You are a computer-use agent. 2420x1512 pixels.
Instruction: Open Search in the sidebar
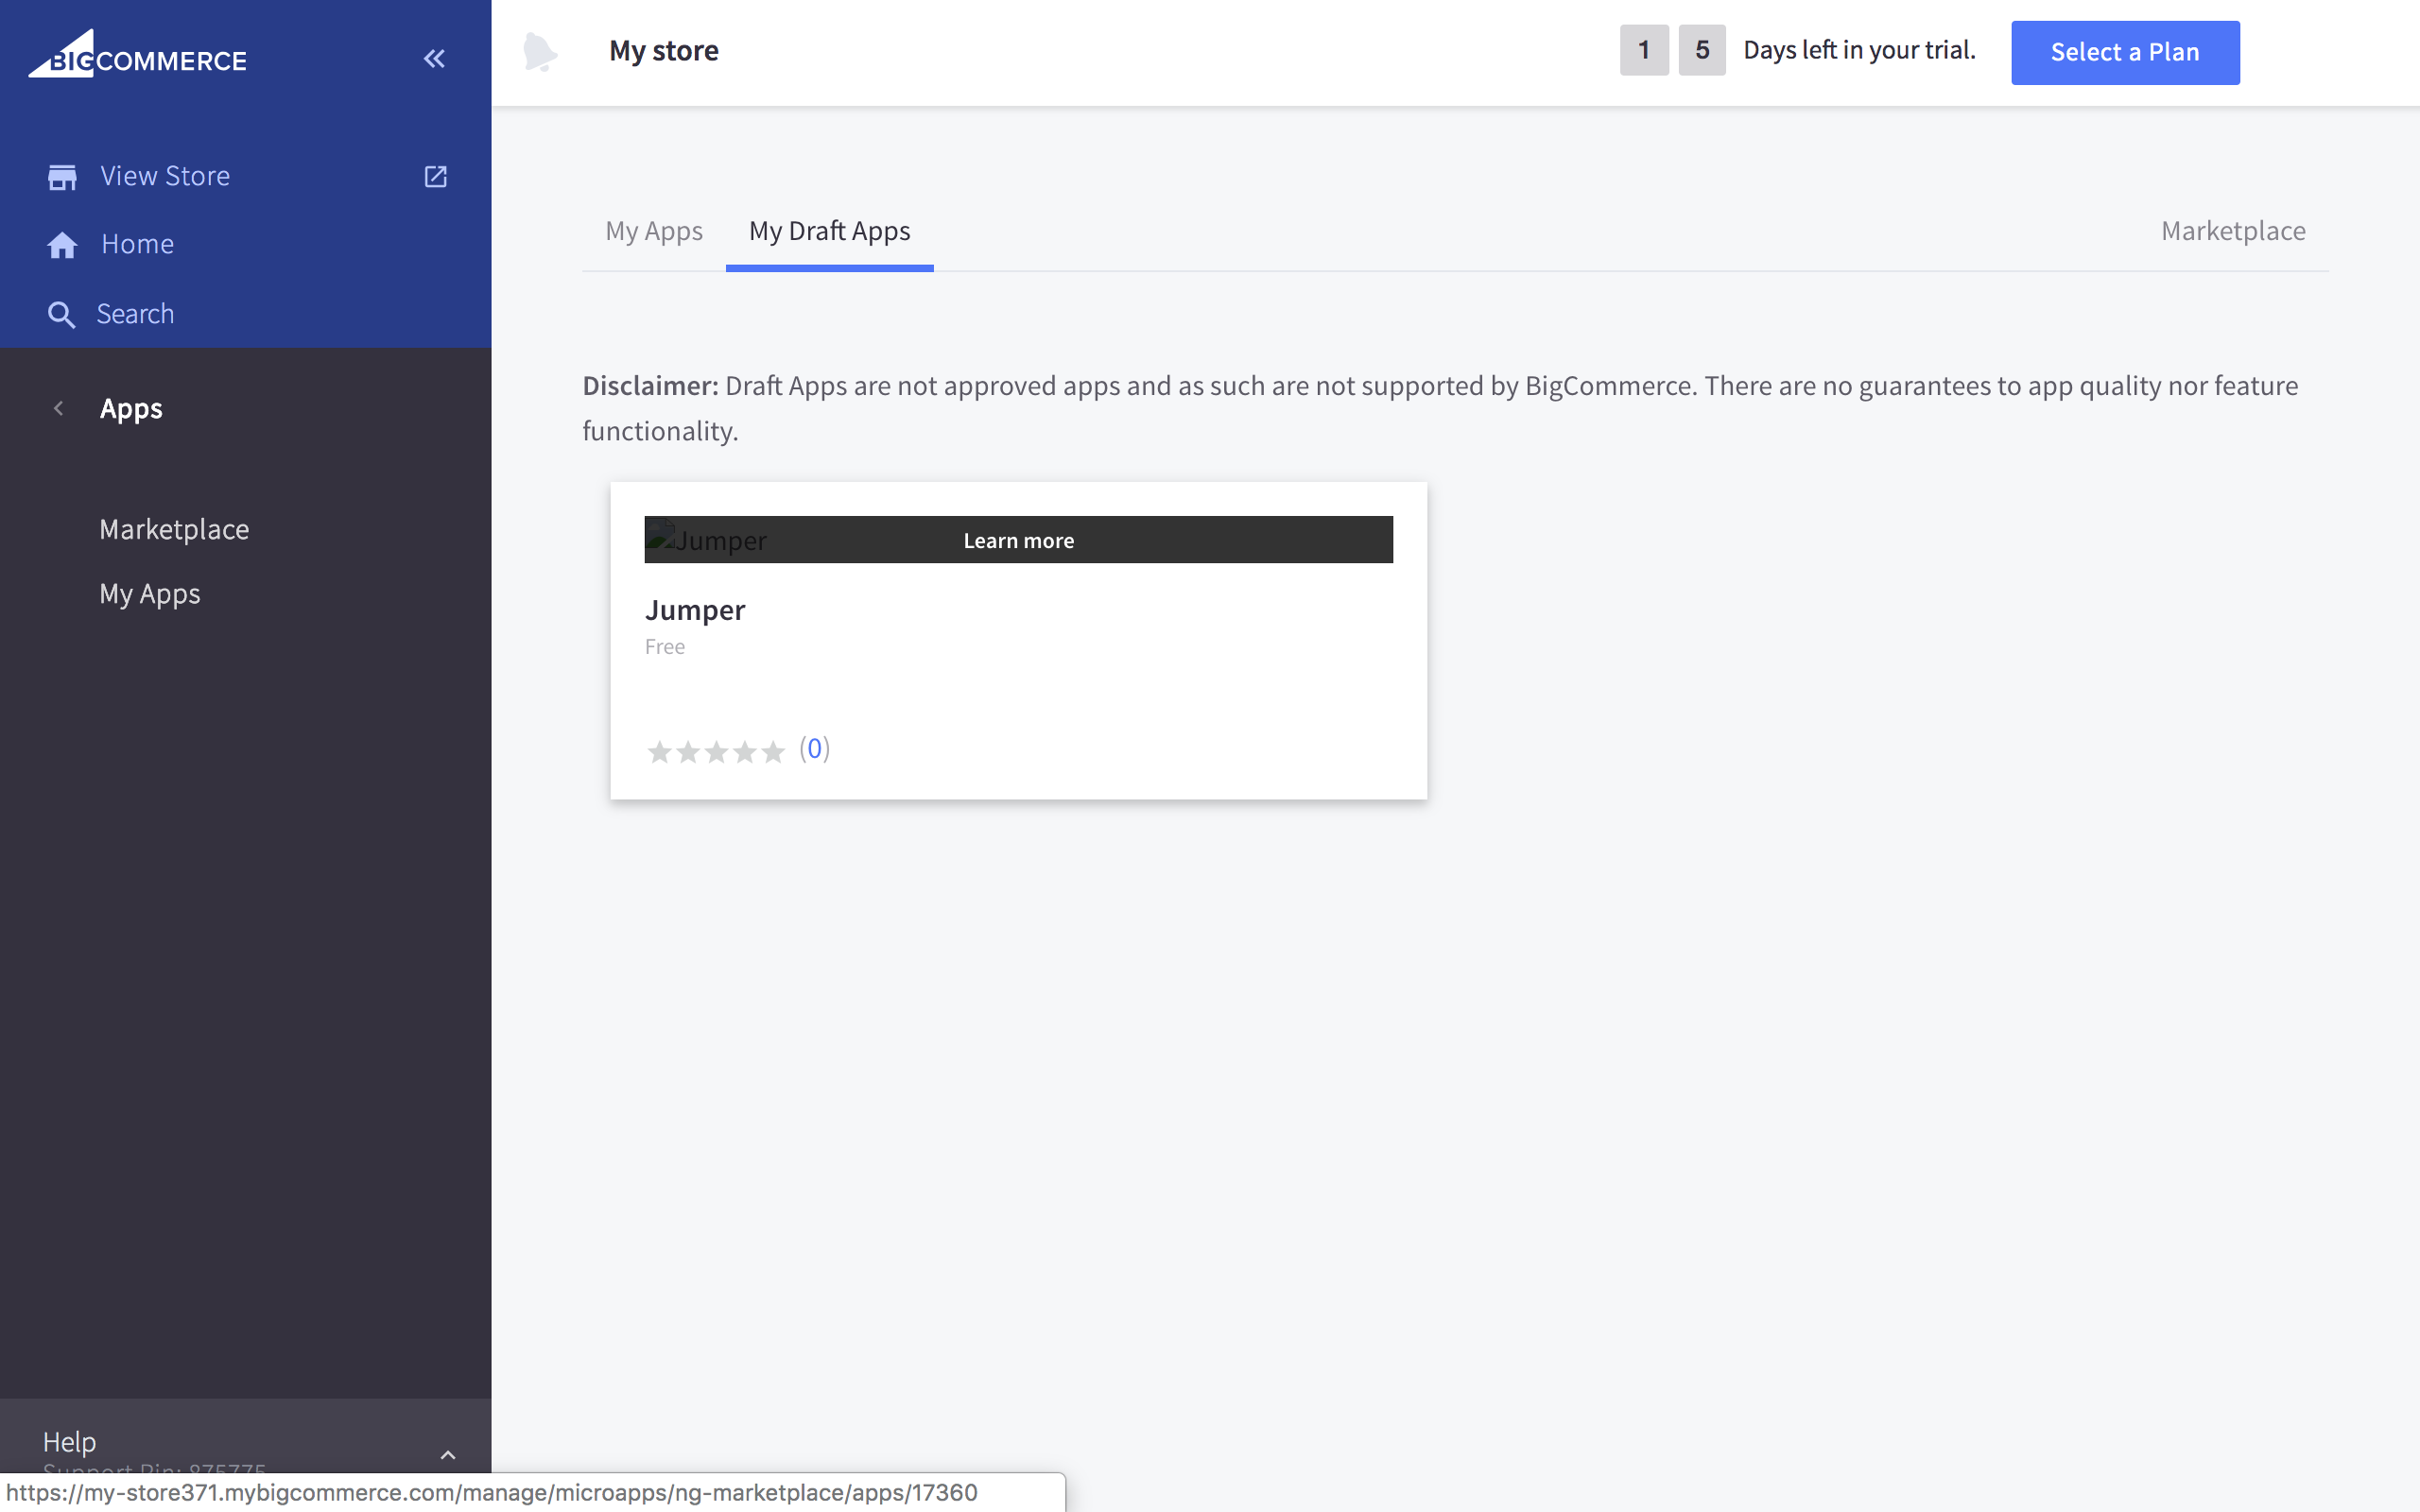coord(135,314)
